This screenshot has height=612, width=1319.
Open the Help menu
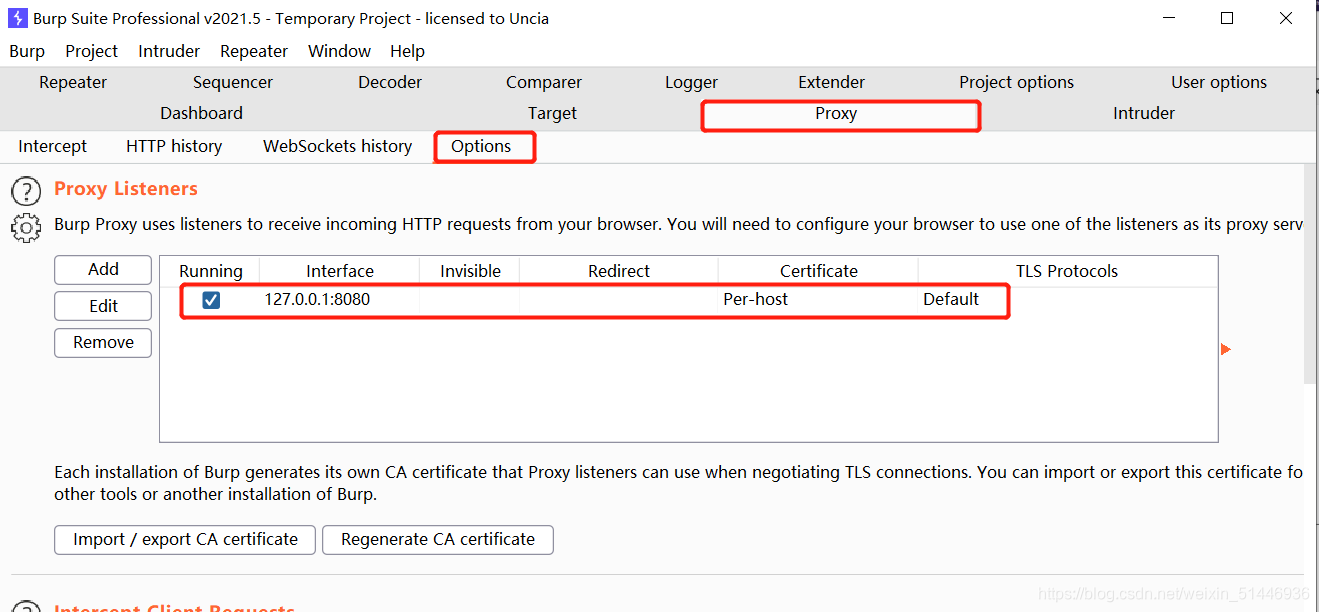coord(407,51)
